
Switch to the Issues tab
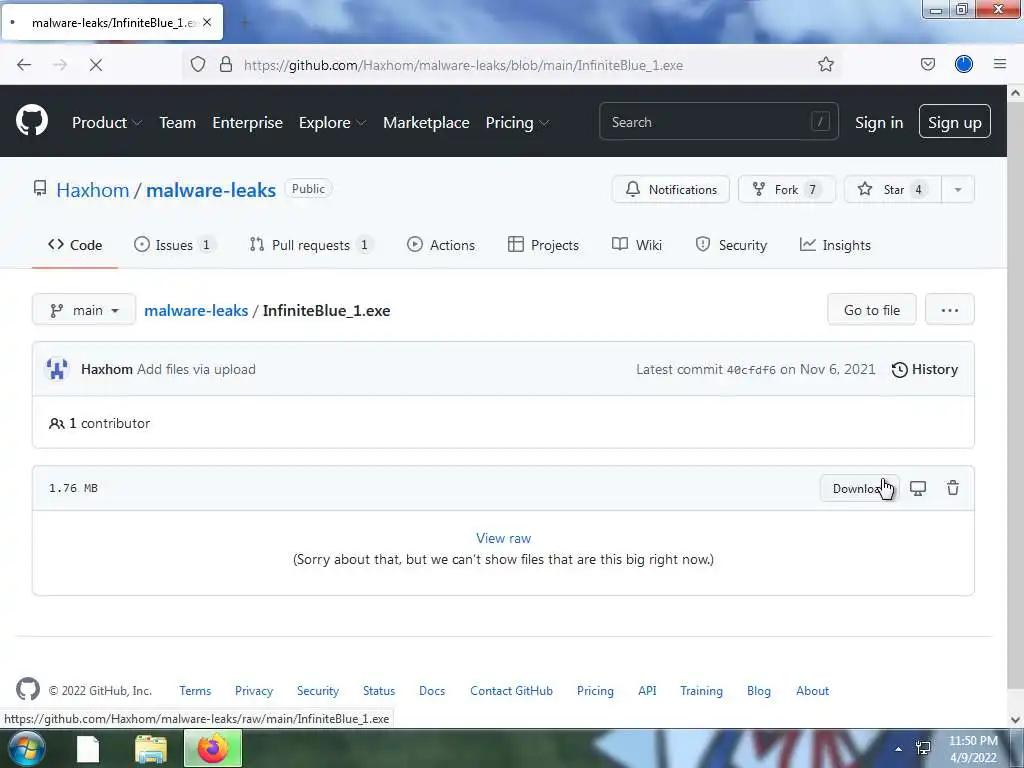coord(174,245)
